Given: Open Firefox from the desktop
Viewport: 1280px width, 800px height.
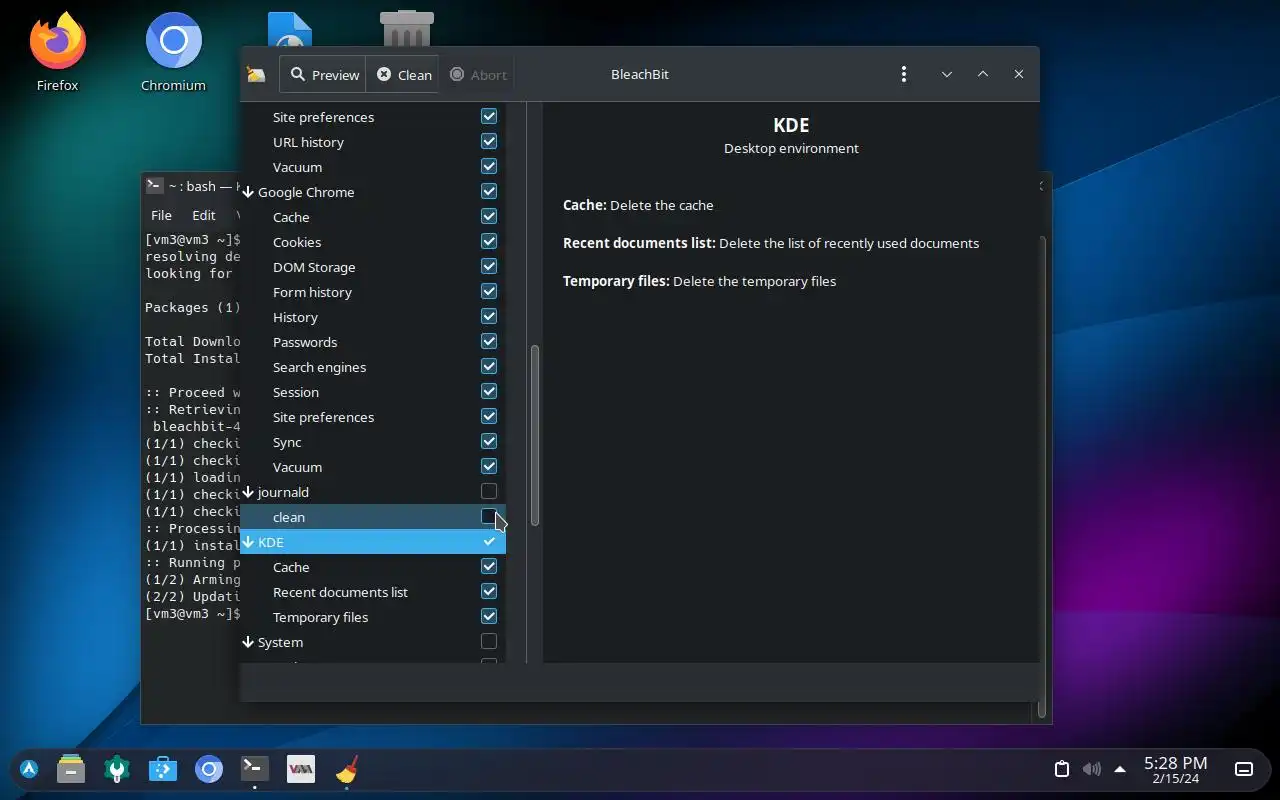Looking at the screenshot, I should click(x=57, y=53).
